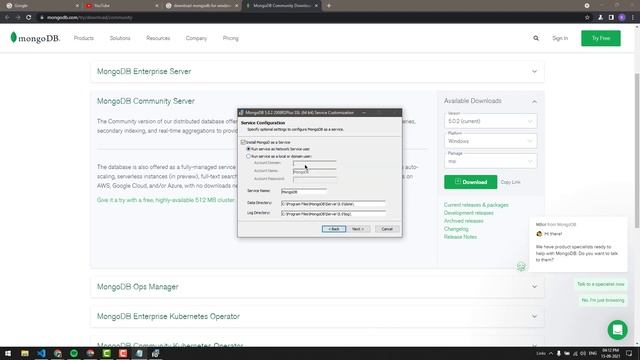Click the Log Directory input field
This screenshot has width=640, height=360.
coord(333,213)
